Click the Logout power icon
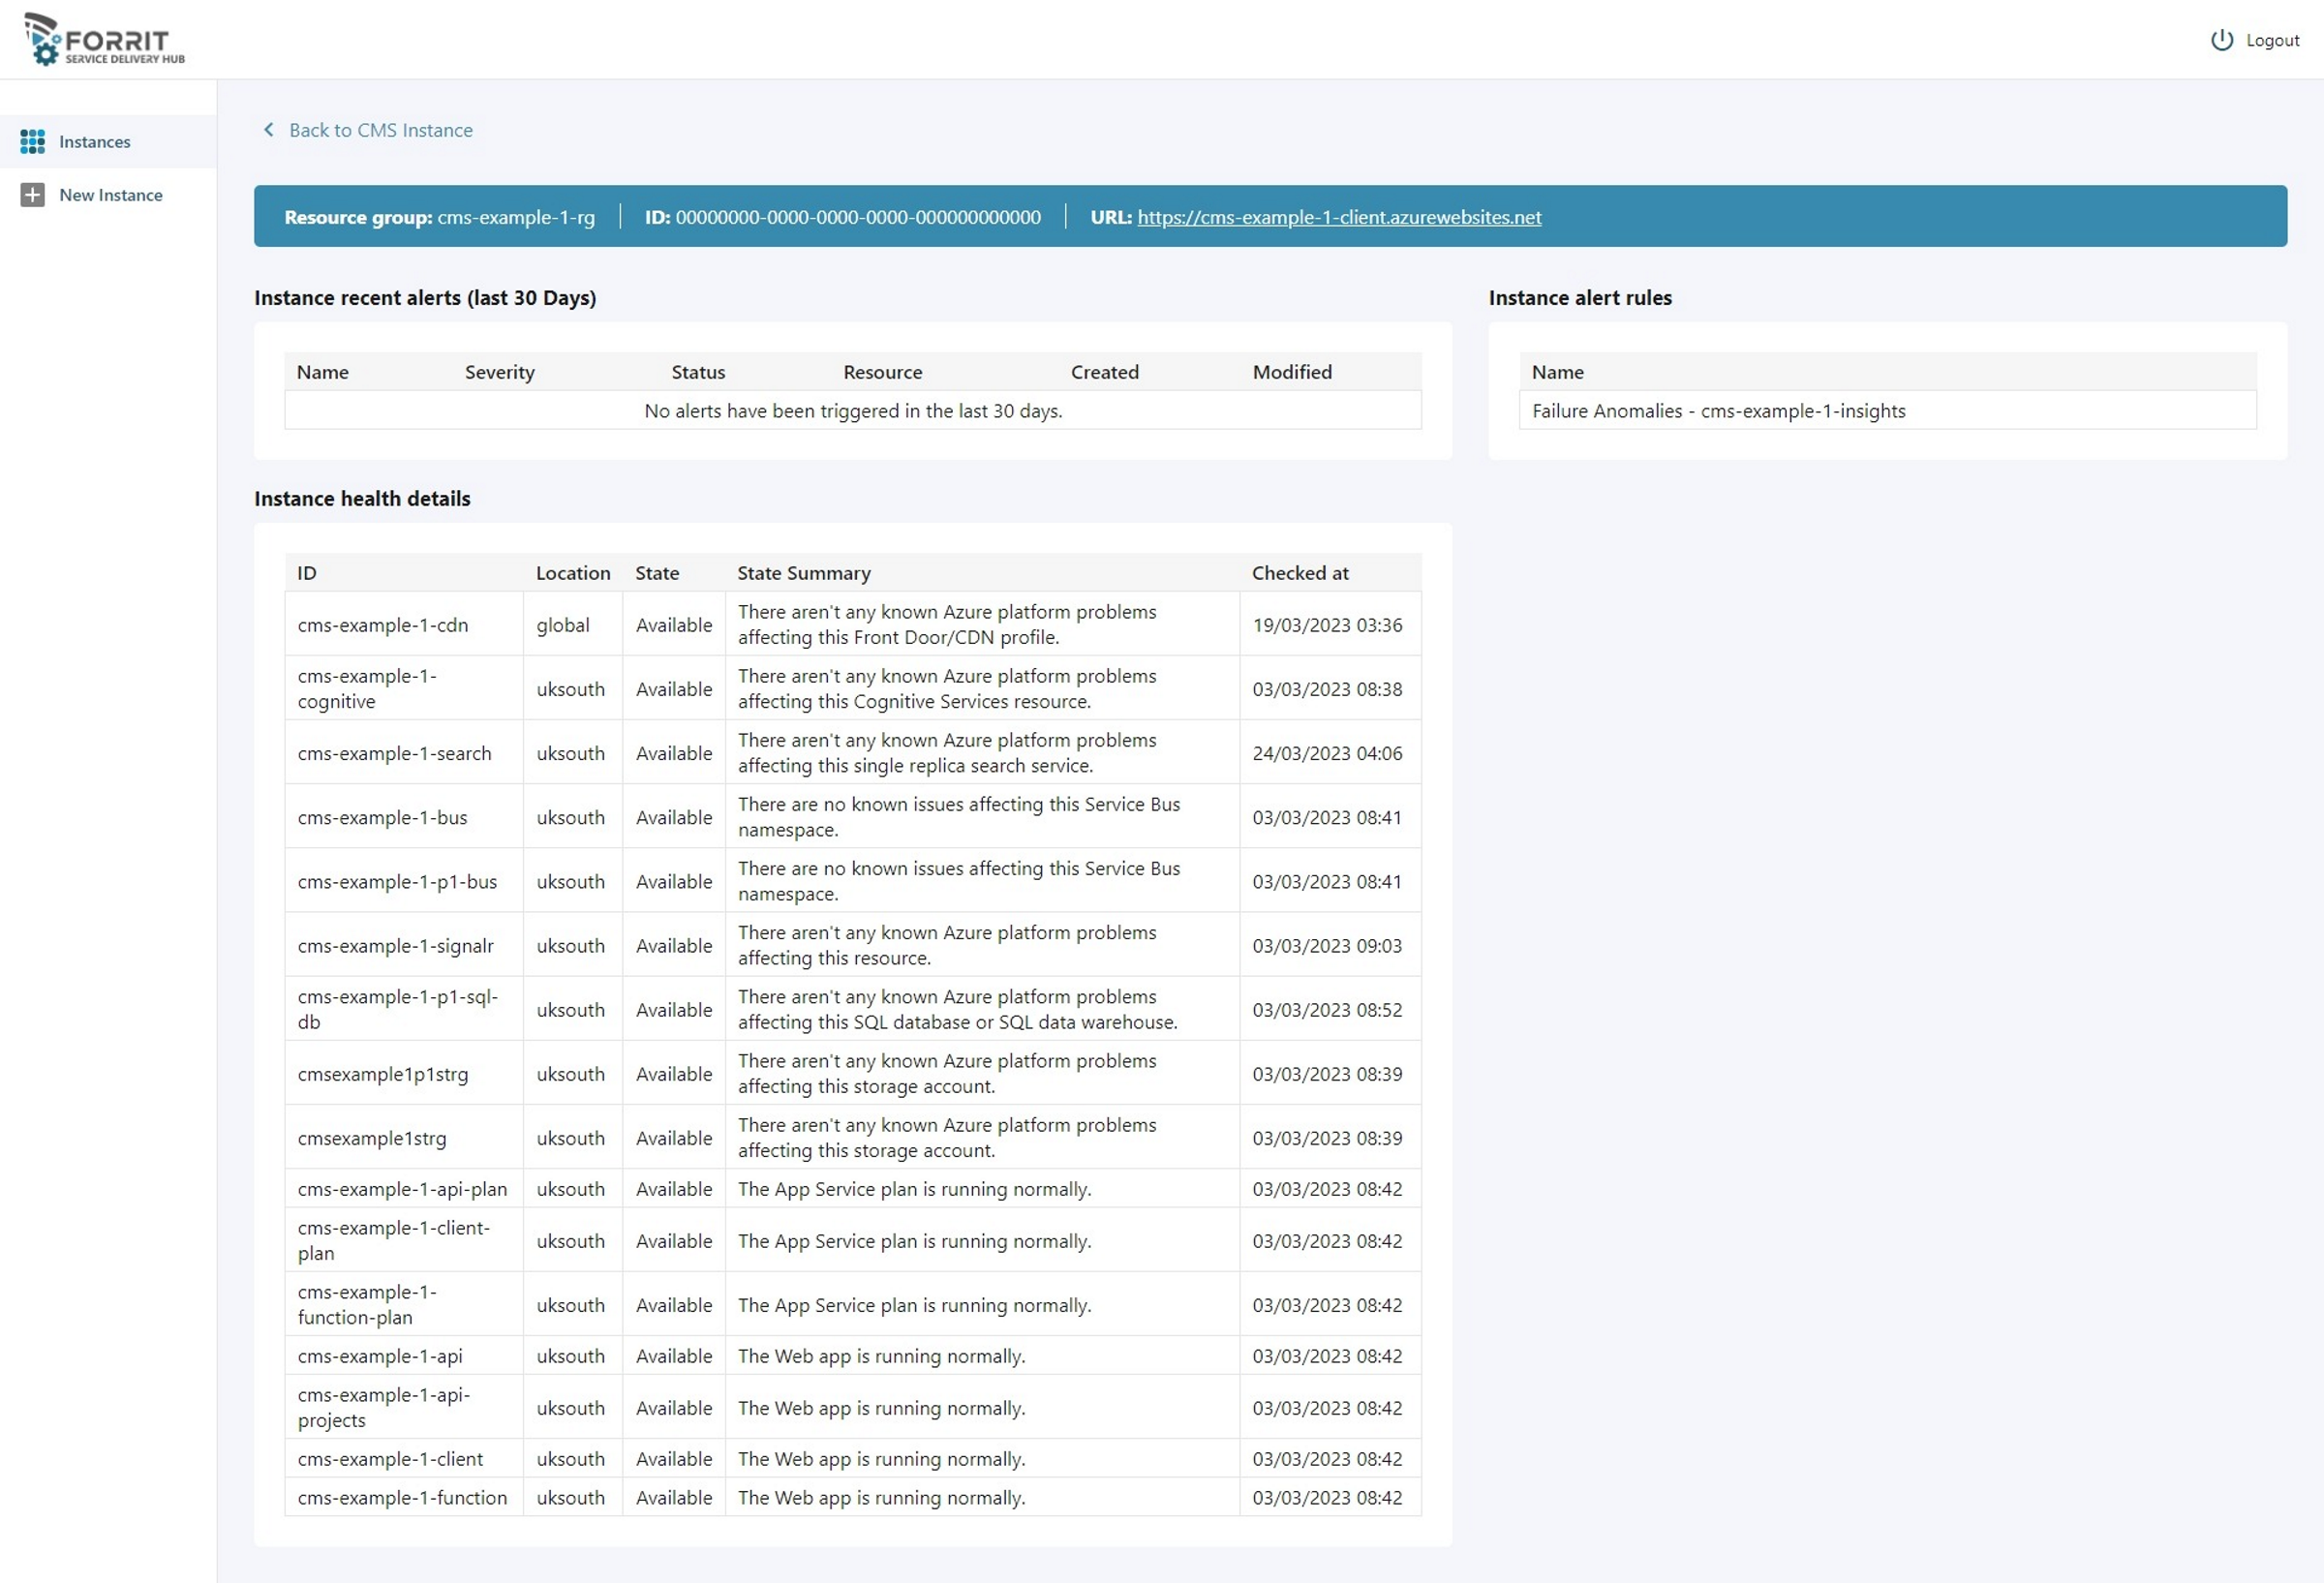 click(2221, 40)
